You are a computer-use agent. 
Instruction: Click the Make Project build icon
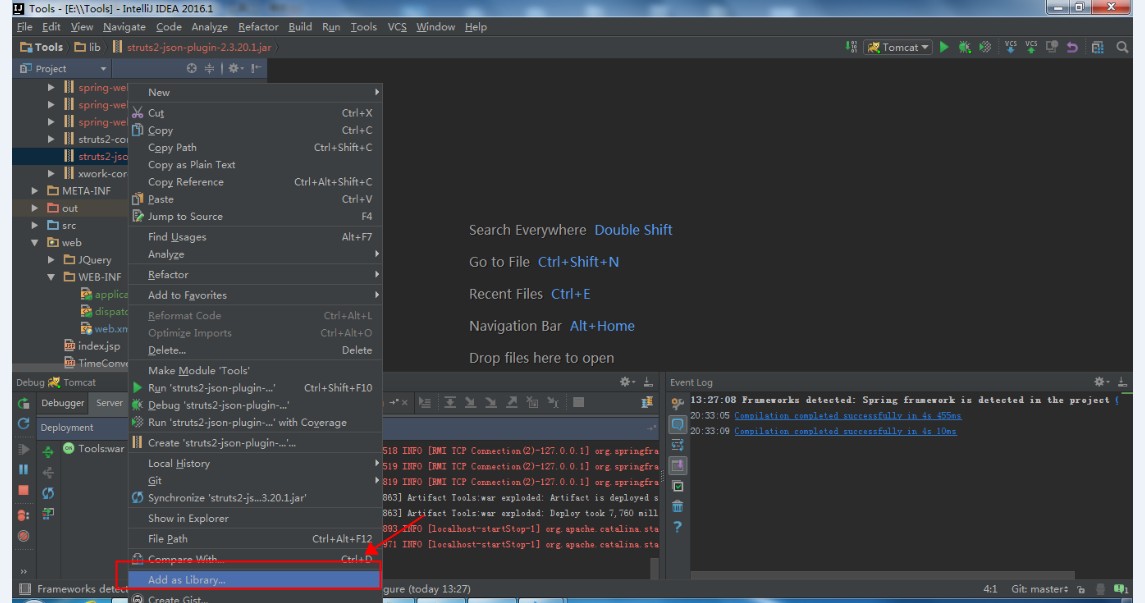pyautogui.click(x=851, y=47)
